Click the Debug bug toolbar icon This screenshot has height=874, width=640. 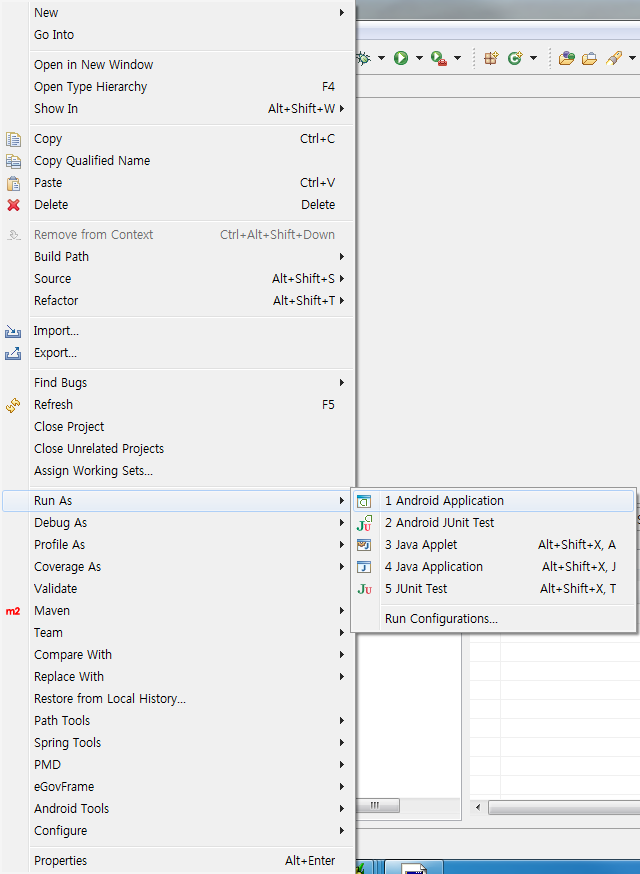(363, 58)
